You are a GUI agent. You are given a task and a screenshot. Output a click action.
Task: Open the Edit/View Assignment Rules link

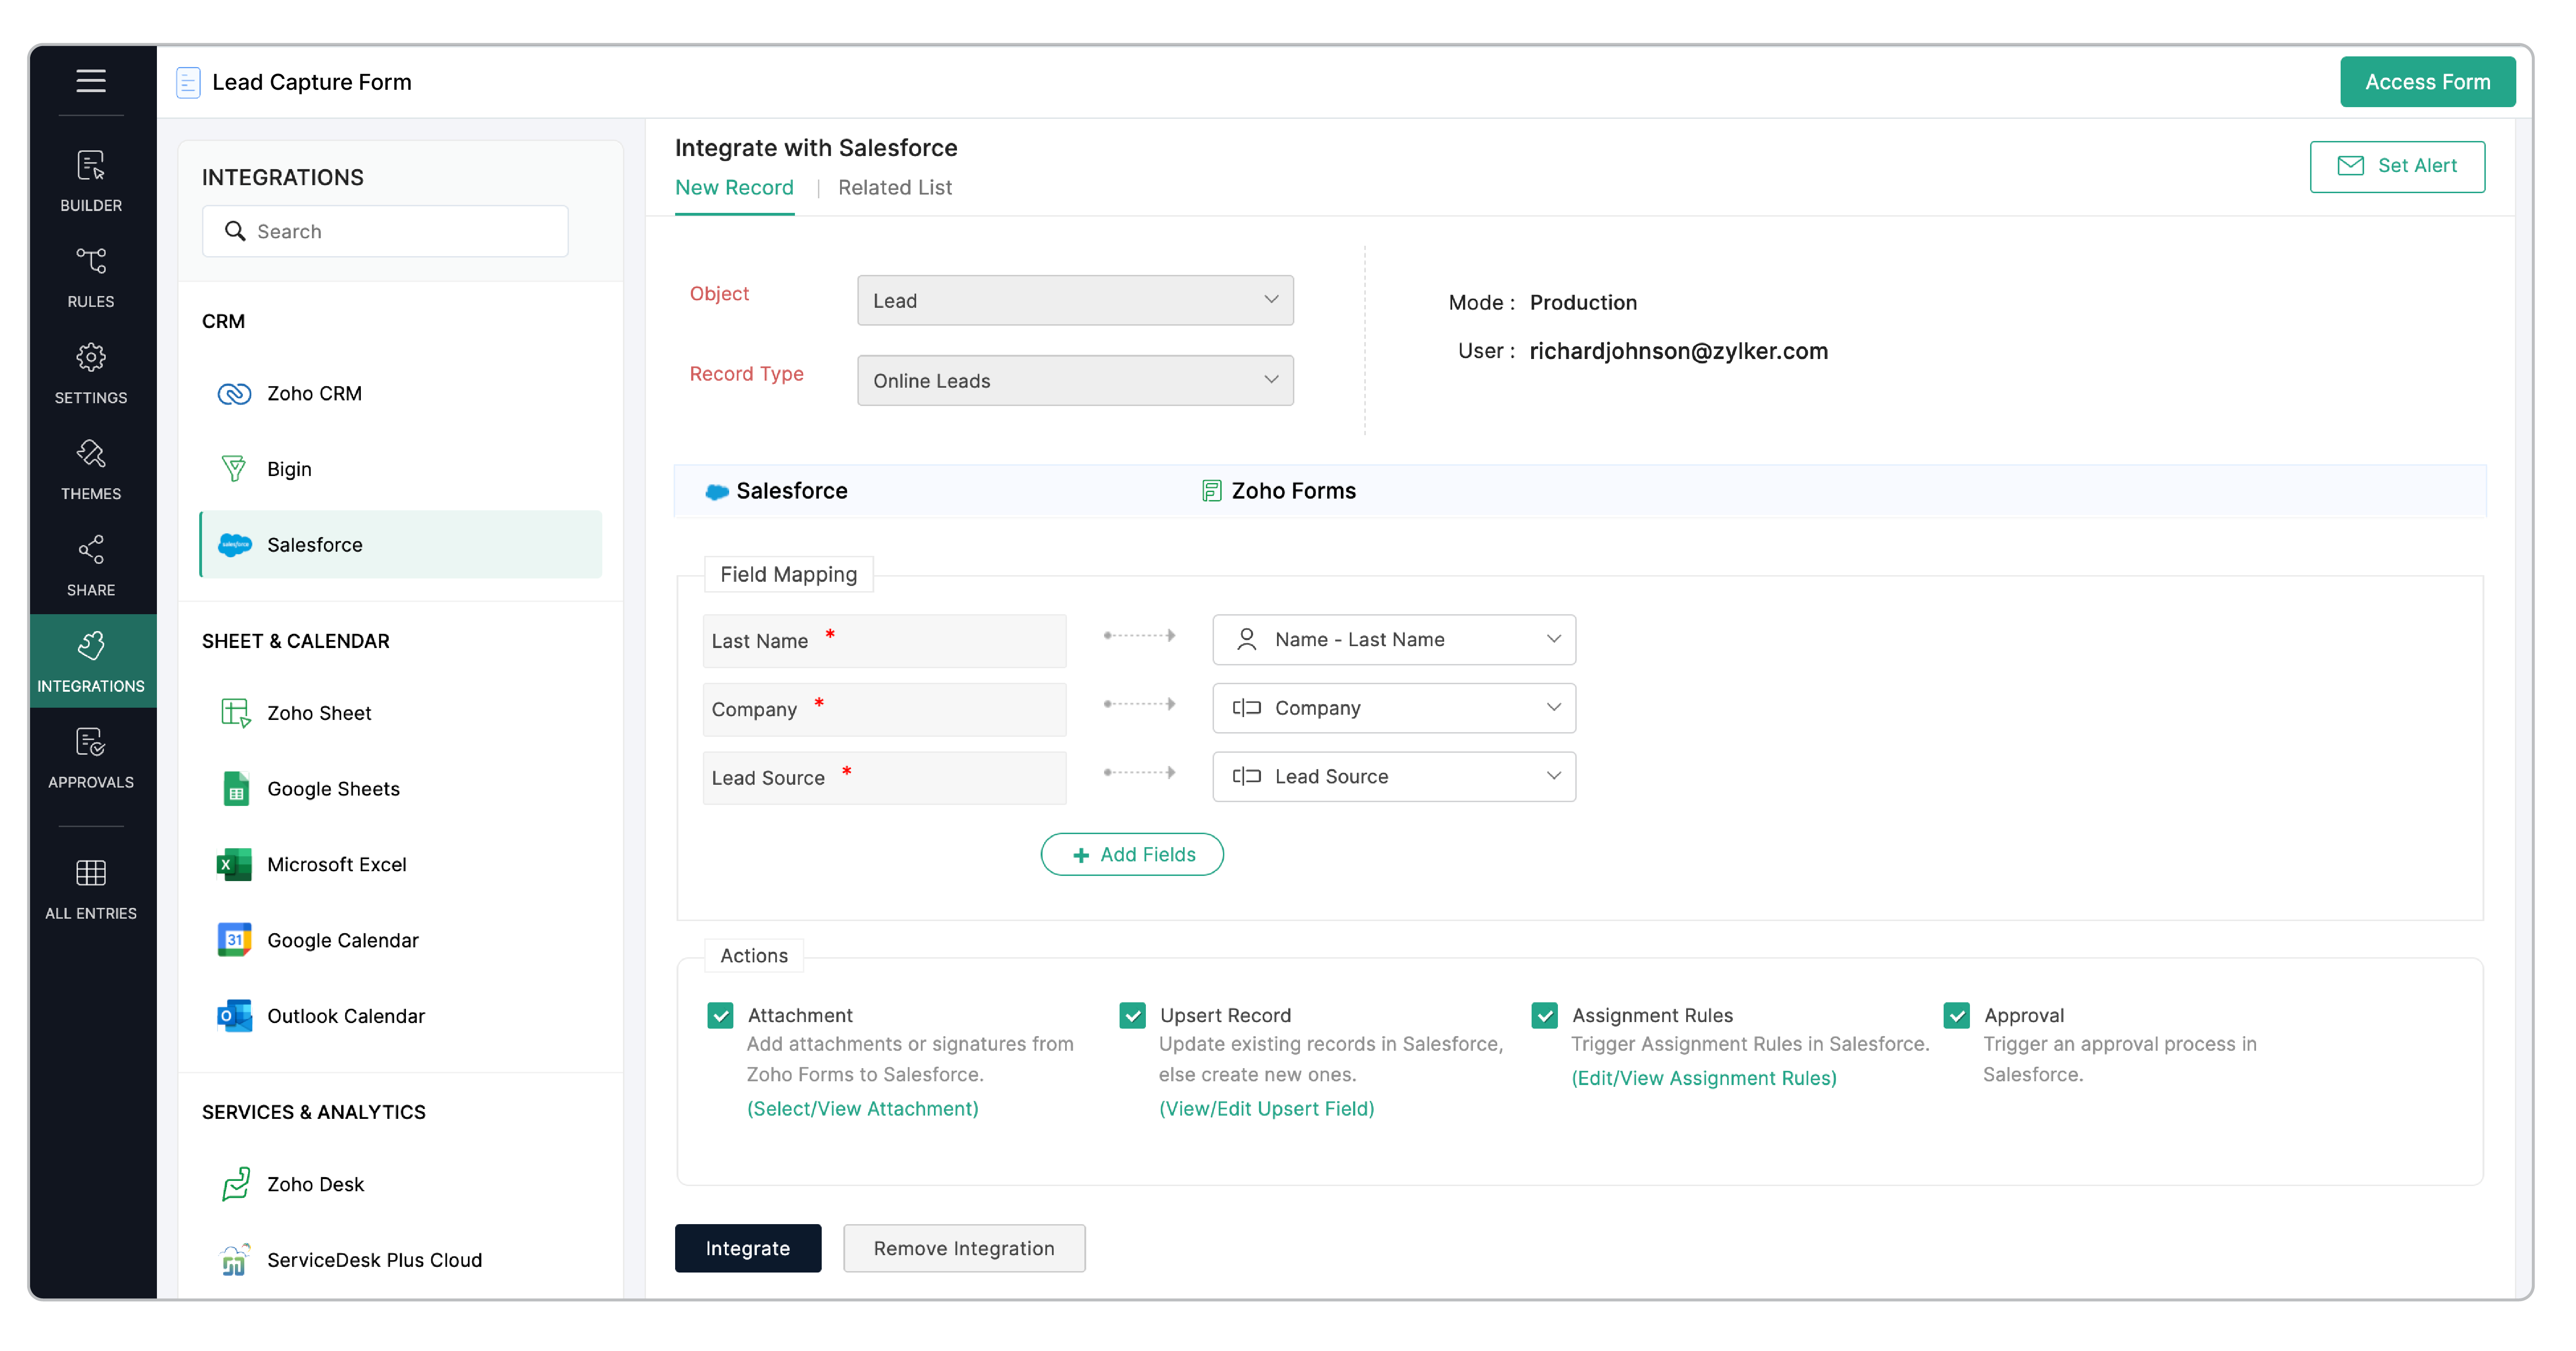pos(1704,1078)
